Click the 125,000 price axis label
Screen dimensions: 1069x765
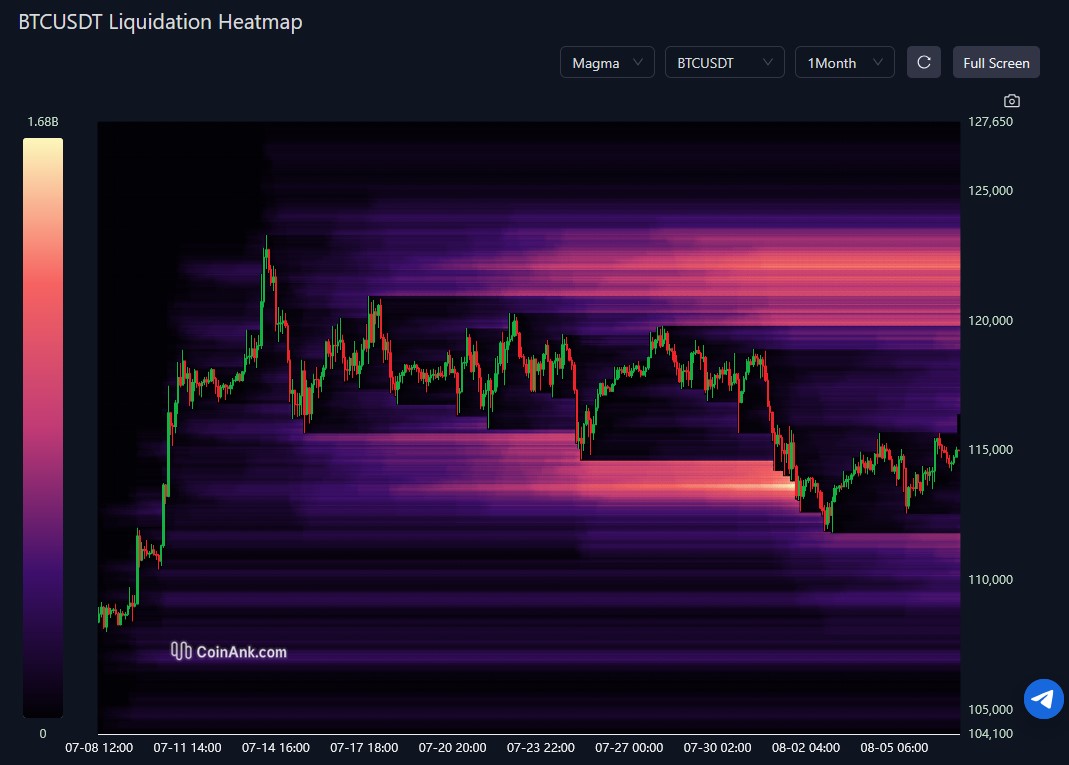(x=991, y=190)
